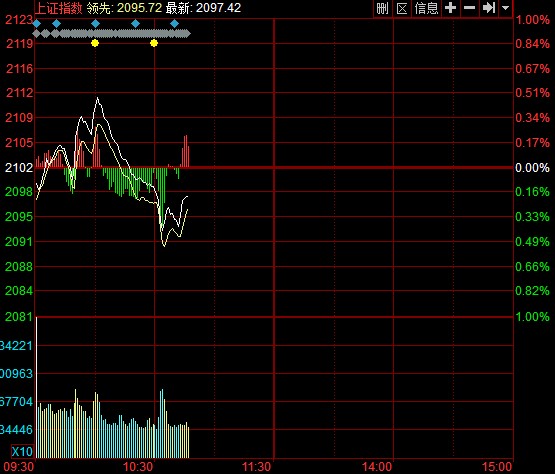Click the third blue diamond marker
This screenshot has width=555, height=474.
[96, 24]
